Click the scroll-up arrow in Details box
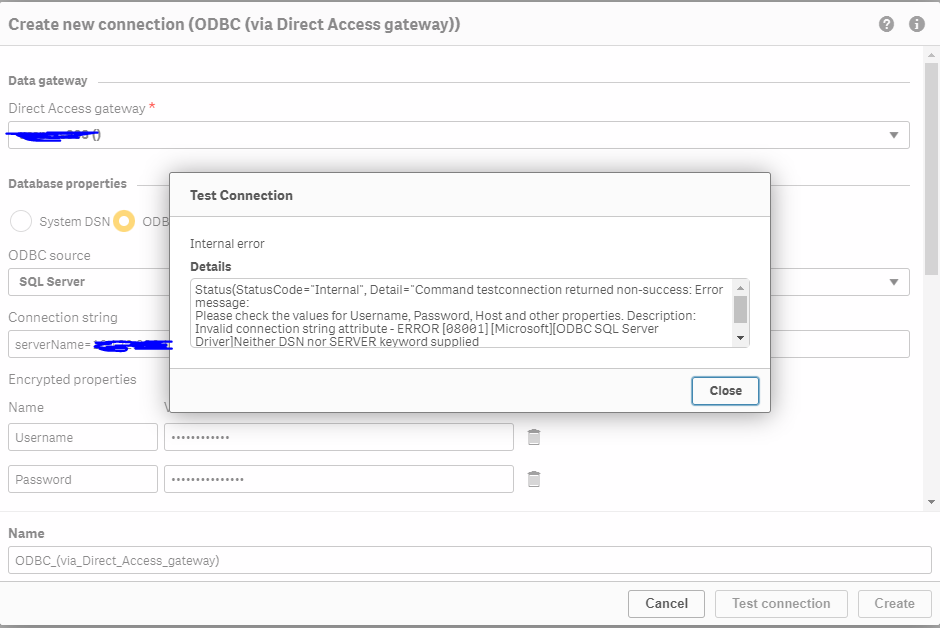 [x=740, y=286]
